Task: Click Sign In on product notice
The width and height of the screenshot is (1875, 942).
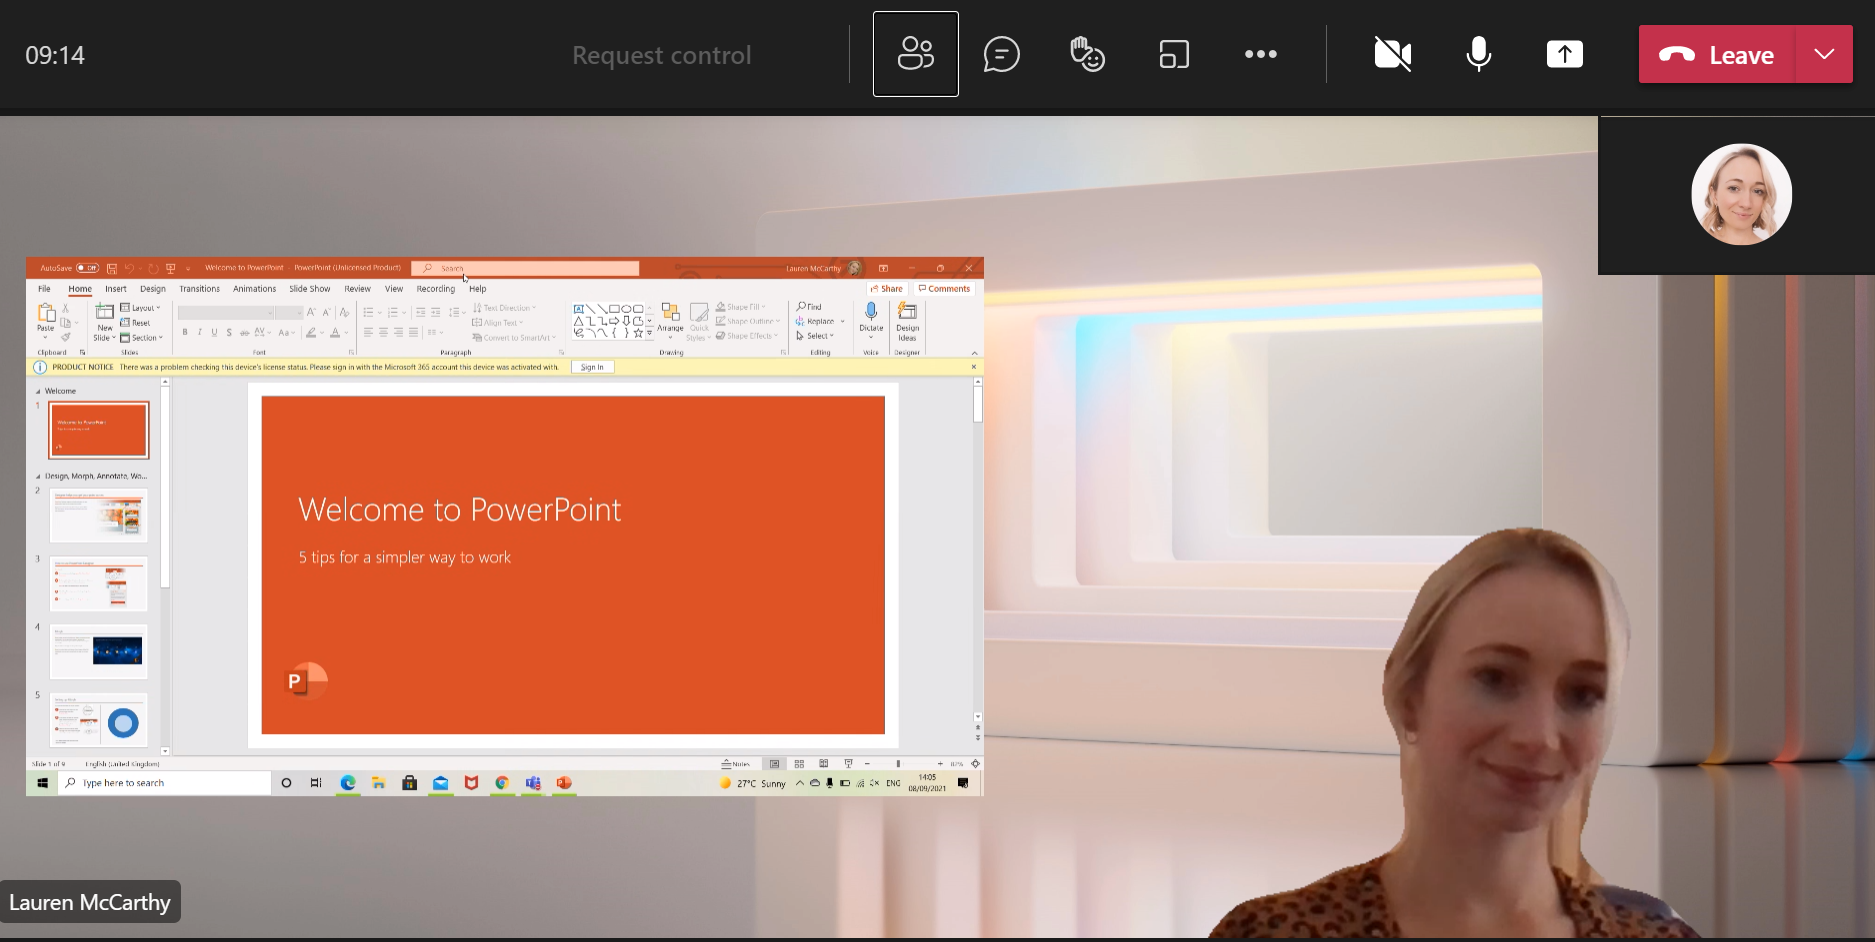Action: click(x=592, y=367)
